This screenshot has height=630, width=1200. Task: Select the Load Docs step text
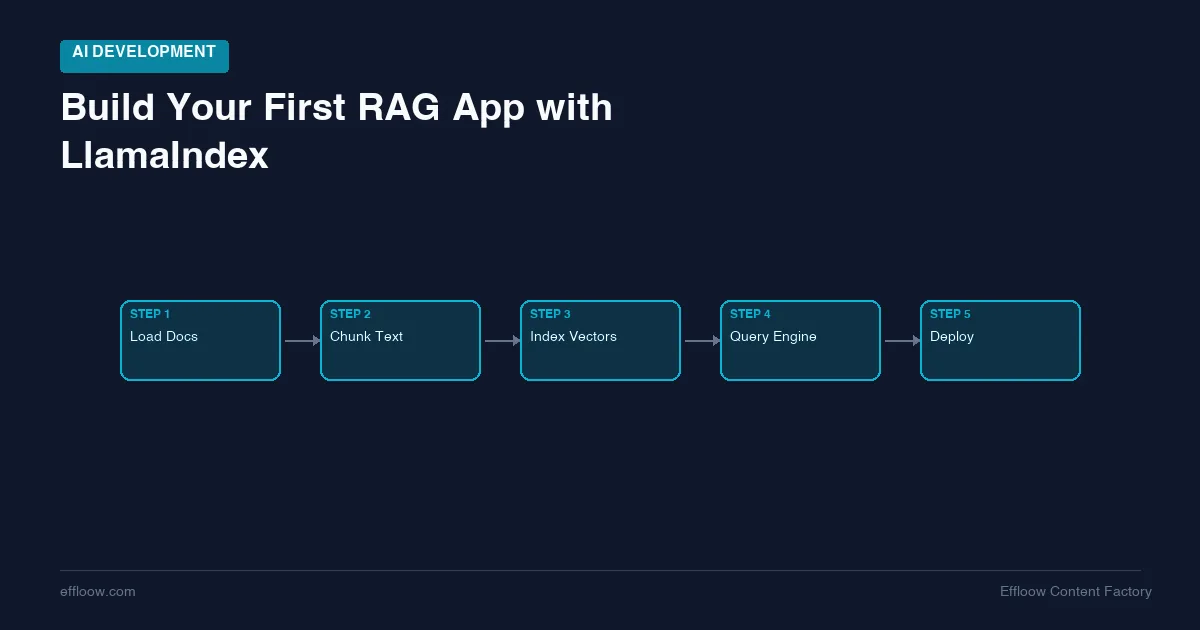164,337
